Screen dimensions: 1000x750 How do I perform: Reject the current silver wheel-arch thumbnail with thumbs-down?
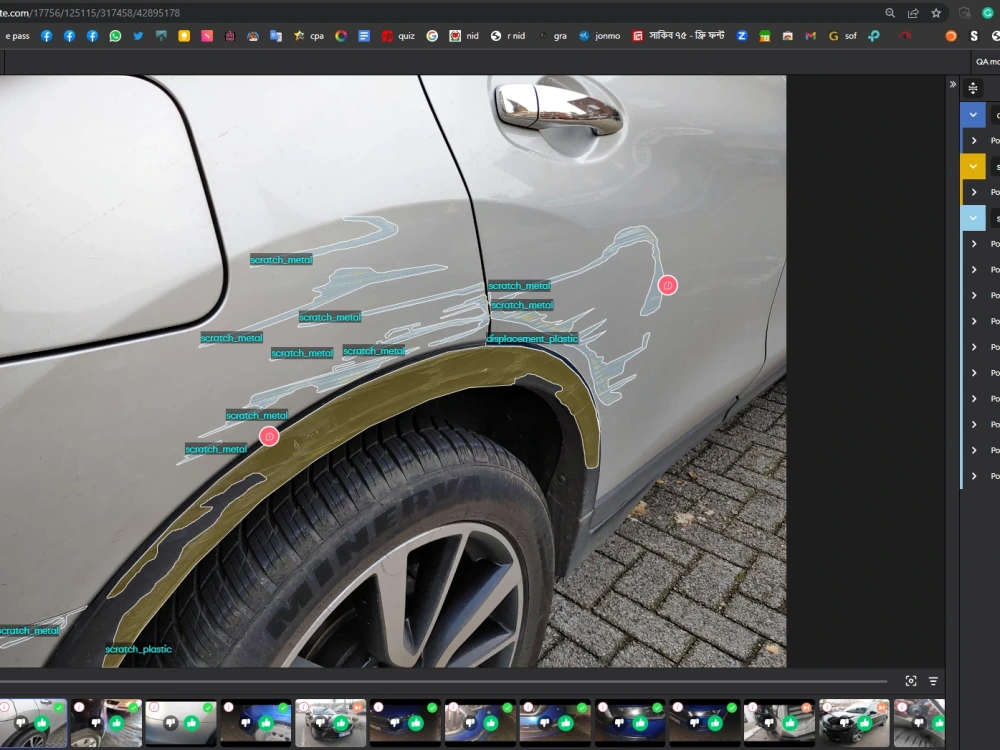click(21, 723)
